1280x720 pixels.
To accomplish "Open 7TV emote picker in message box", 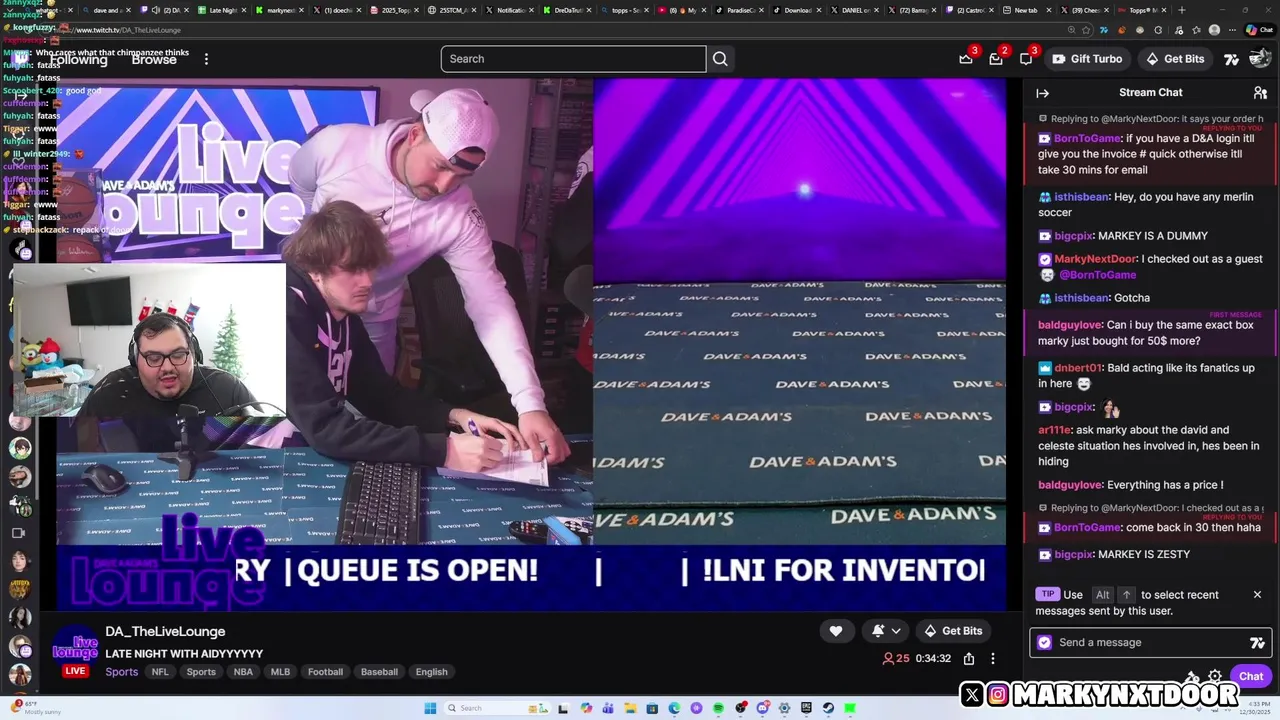I will pos(1257,643).
